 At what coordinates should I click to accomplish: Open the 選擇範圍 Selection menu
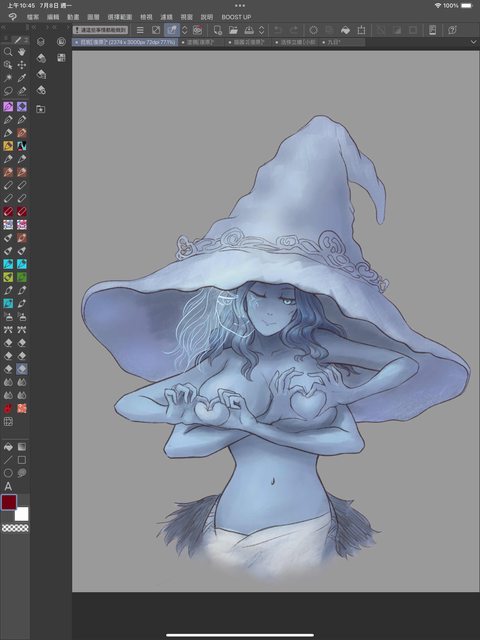point(120,17)
